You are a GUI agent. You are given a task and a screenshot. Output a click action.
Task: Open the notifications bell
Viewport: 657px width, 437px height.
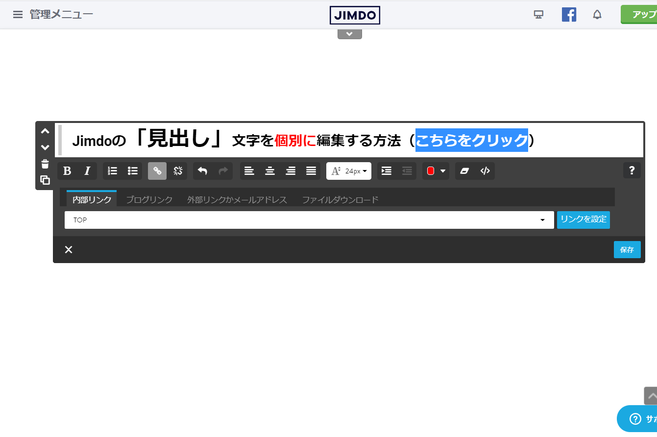click(x=597, y=15)
